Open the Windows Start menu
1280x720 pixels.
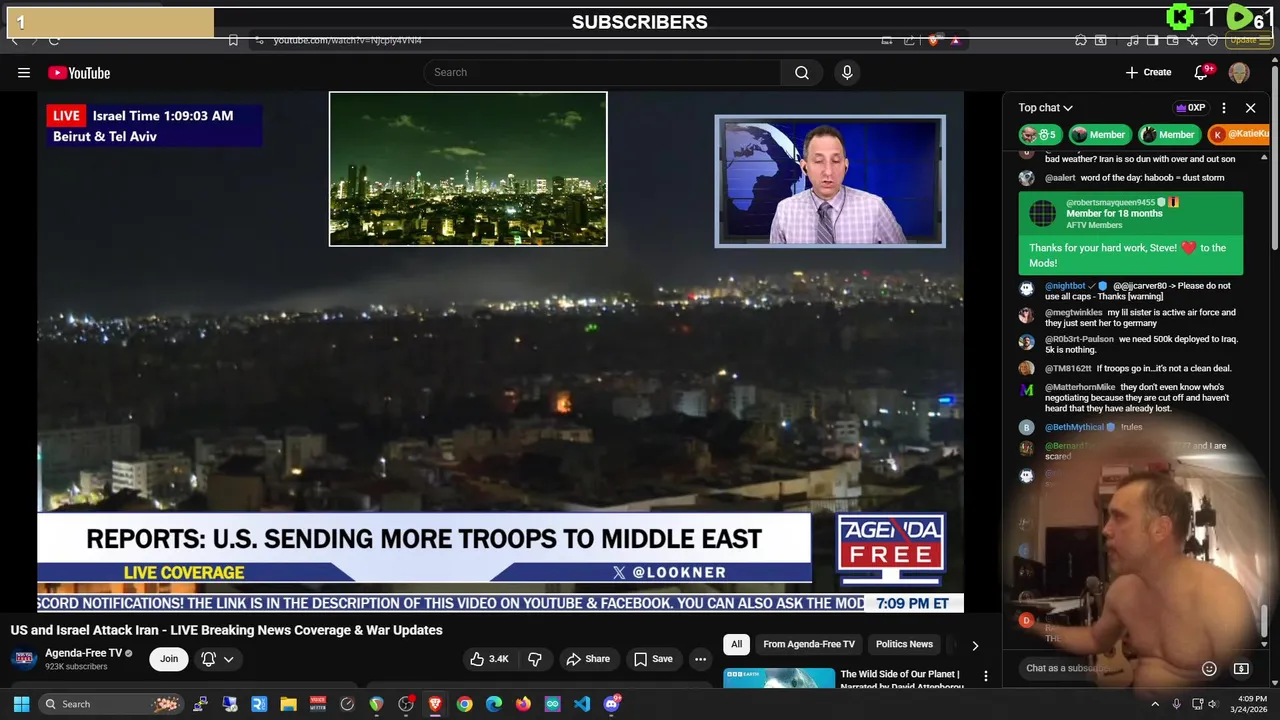tap(21, 704)
